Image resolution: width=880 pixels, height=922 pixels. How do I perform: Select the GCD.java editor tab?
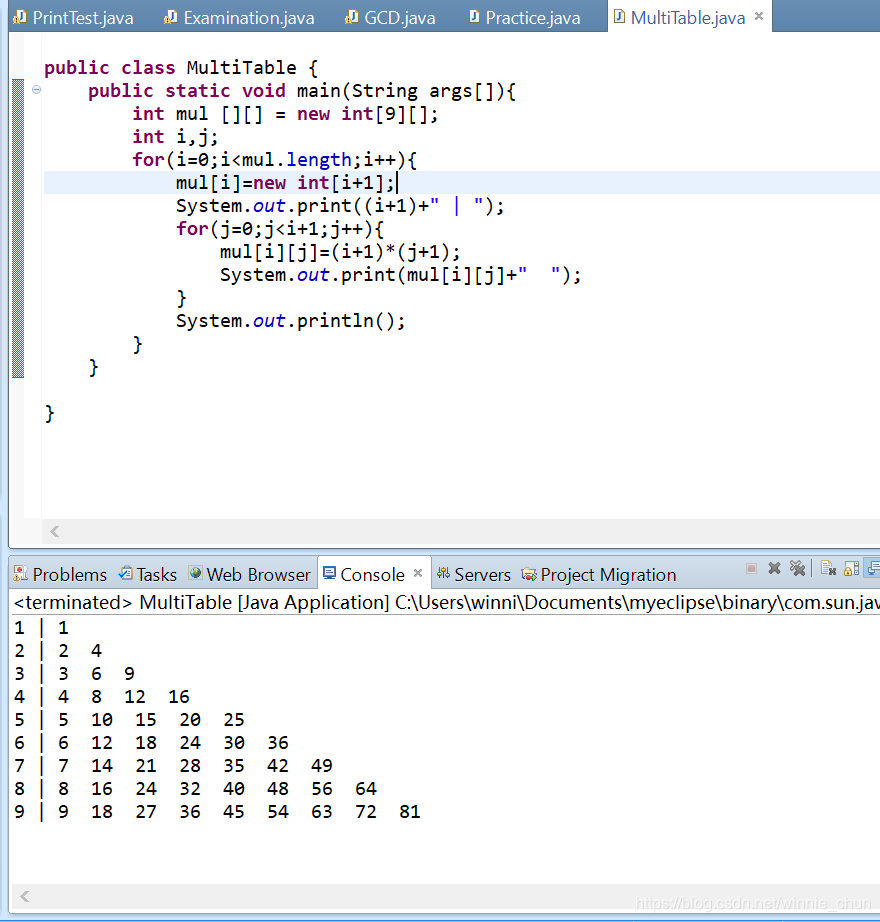[390, 18]
